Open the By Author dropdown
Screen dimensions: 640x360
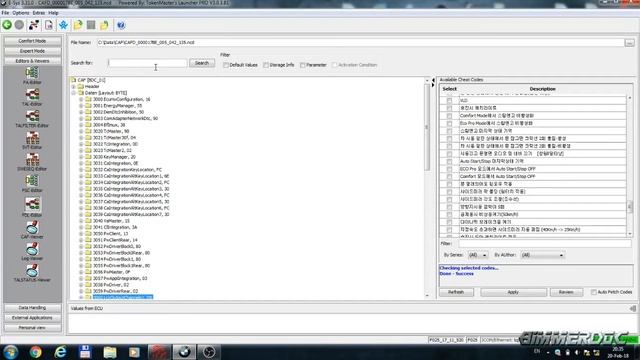(x=542, y=255)
